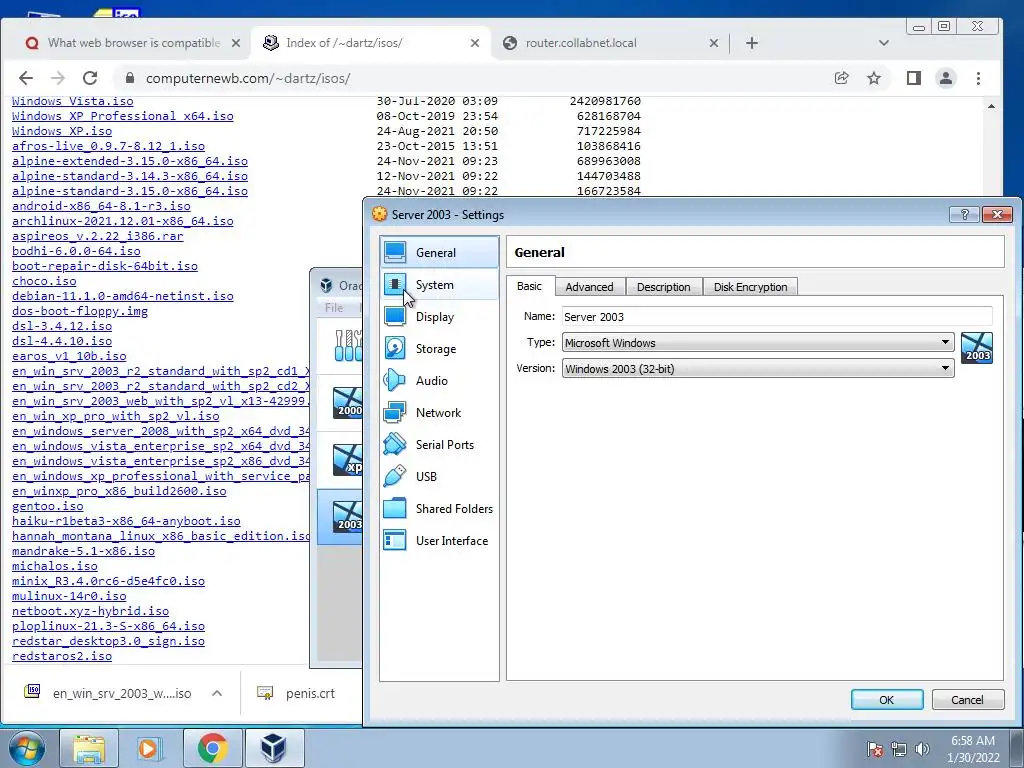Click the Windows 2003 OS type icon
Image resolution: width=1024 pixels, height=768 pixels.
(x=977, y=348)
